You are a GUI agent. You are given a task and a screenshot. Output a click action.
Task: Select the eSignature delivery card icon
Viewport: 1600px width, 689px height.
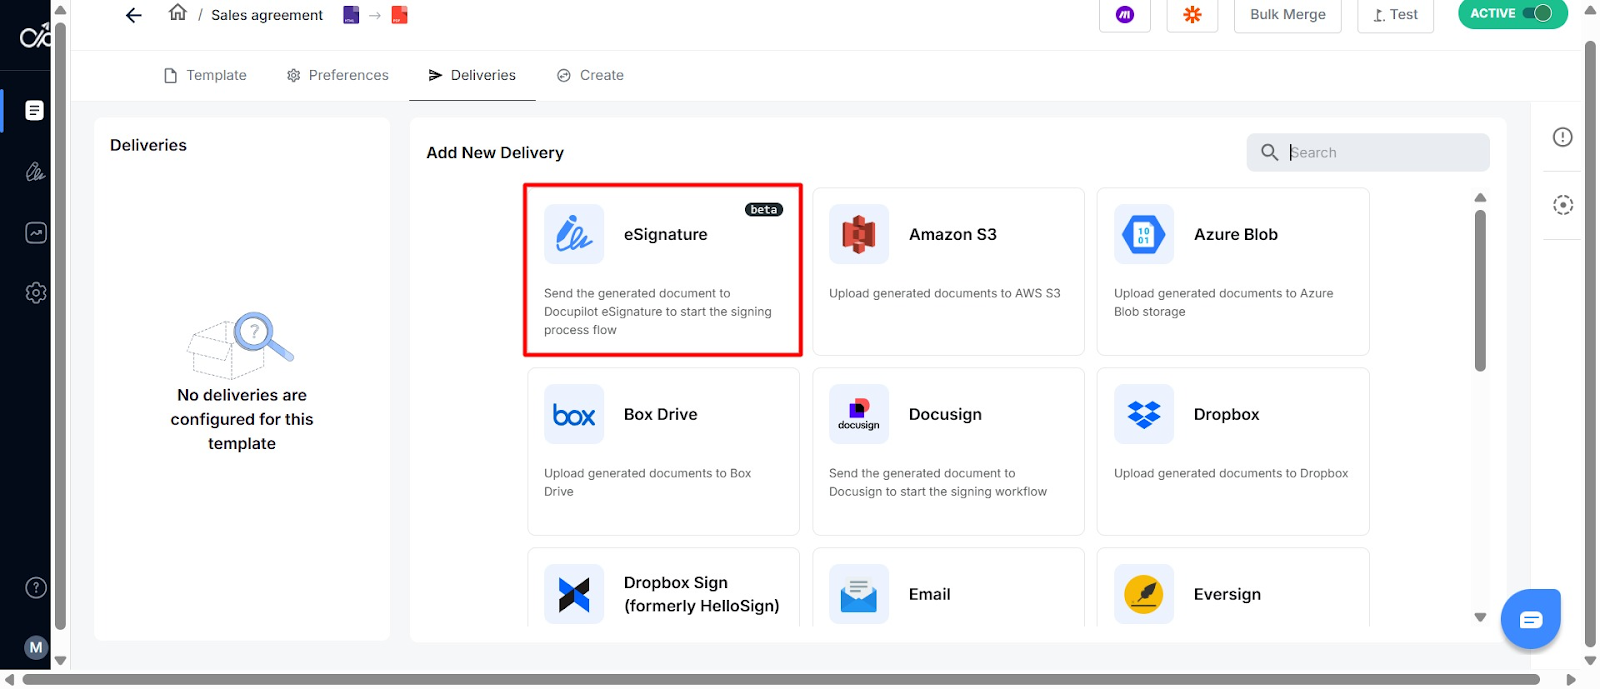pos(574,234)
